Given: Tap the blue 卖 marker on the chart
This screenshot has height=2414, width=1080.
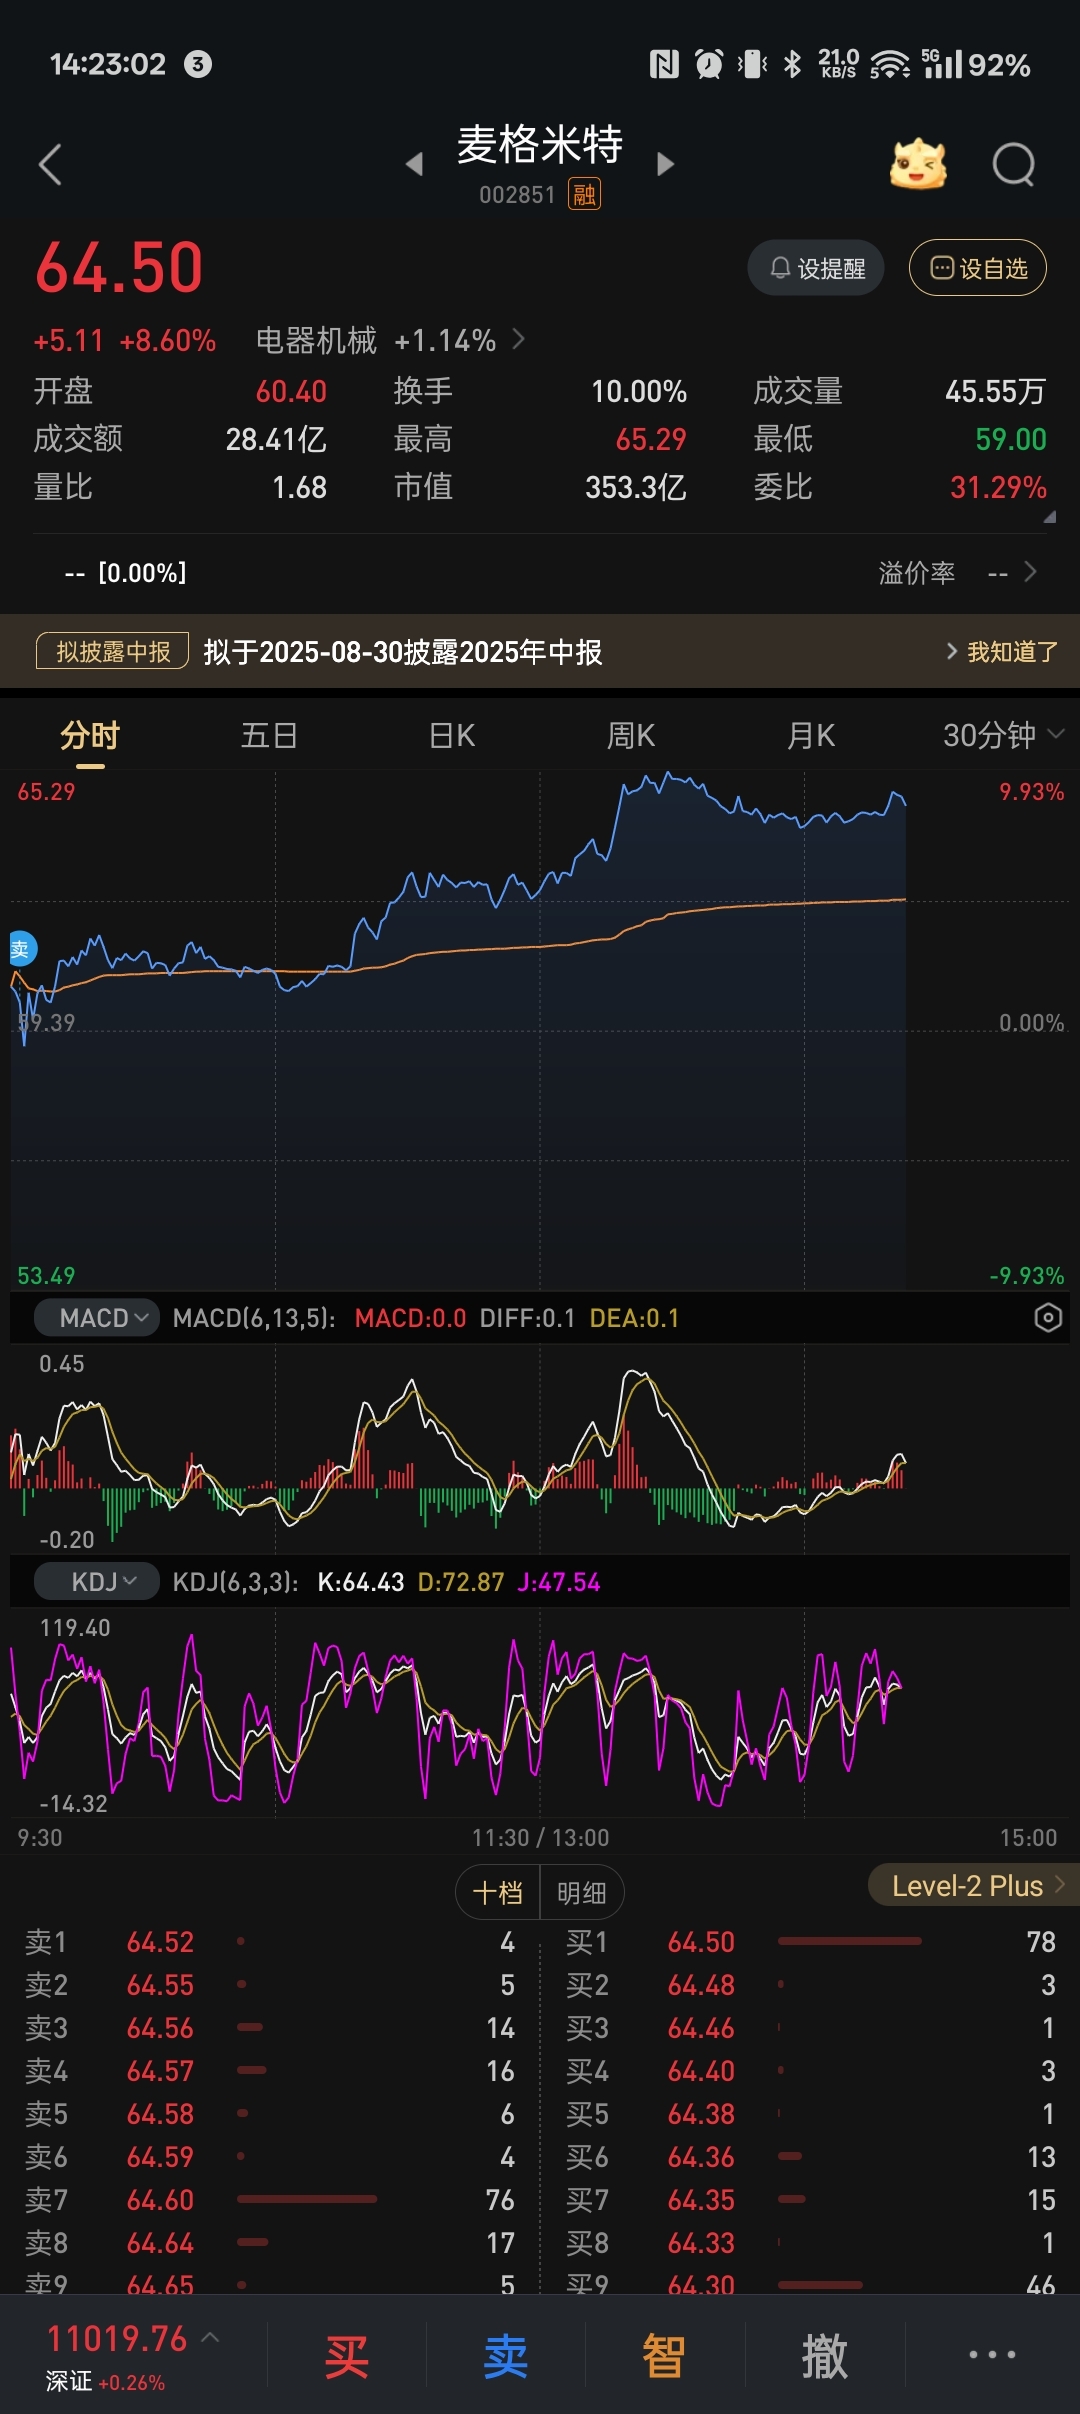Looking at the screenshot, I should point(21,949).
